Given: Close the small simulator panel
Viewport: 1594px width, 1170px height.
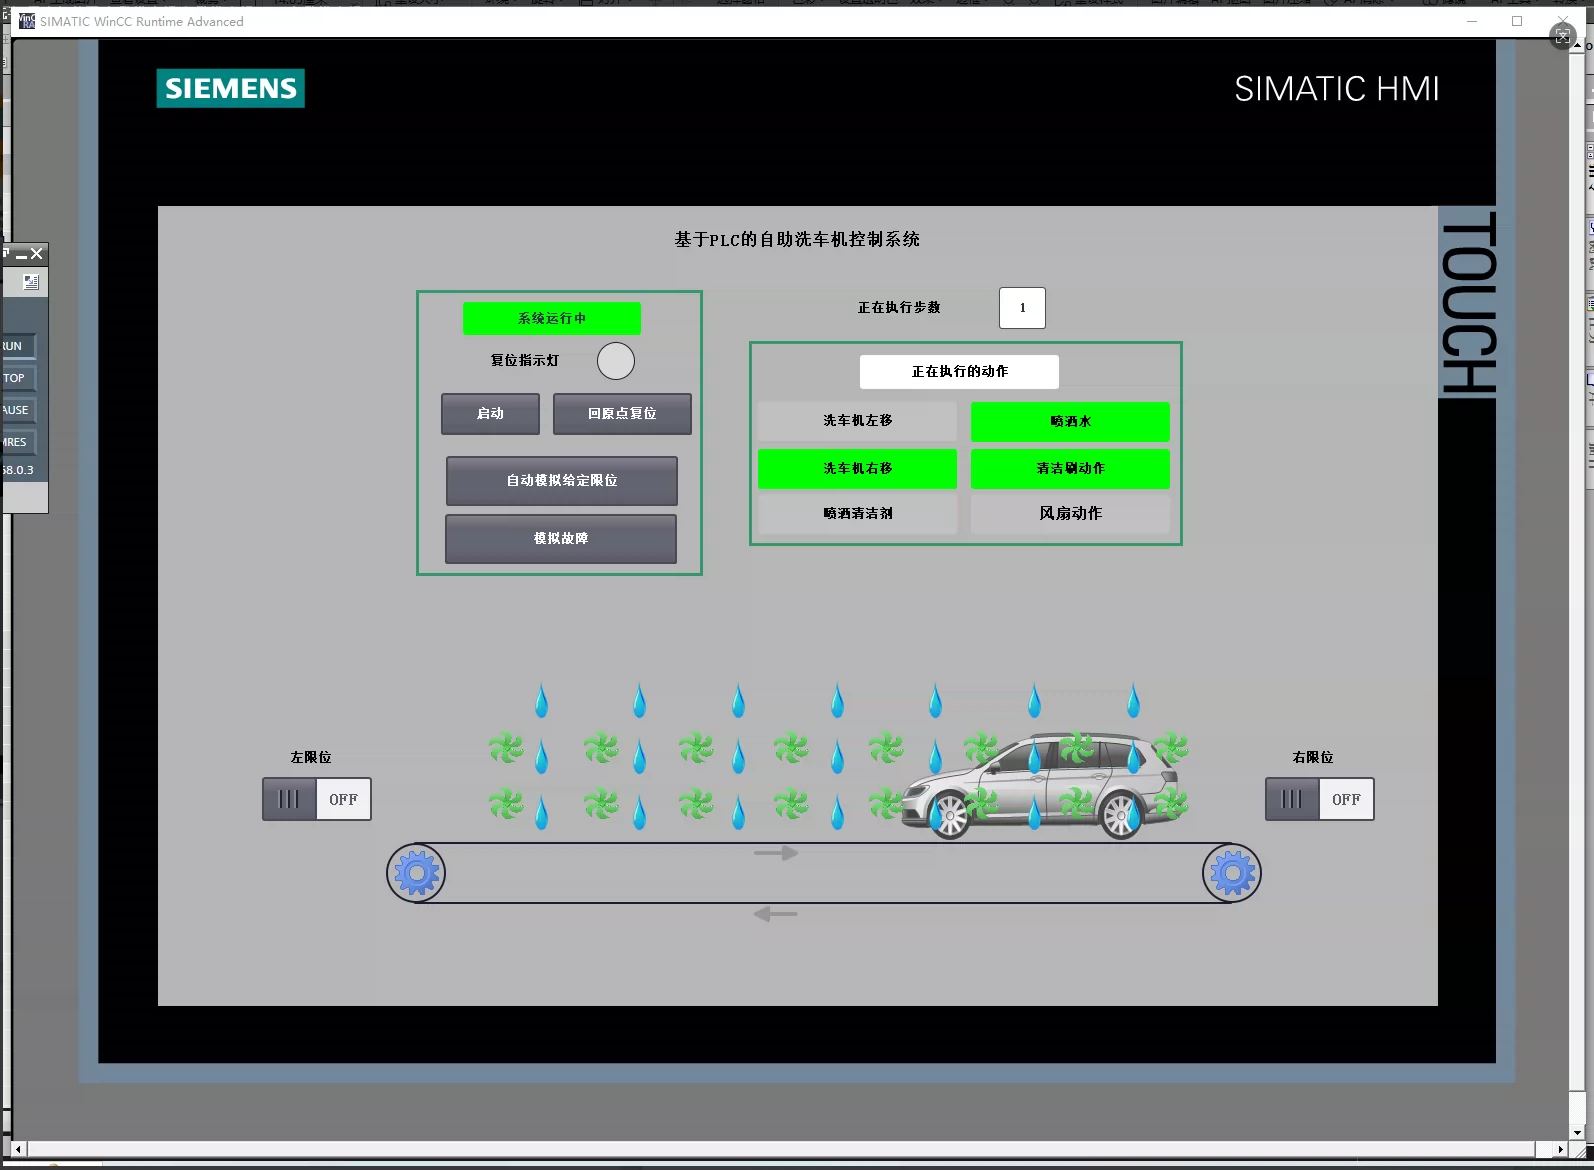Looking at the screenshot, I should click(37, 254).
